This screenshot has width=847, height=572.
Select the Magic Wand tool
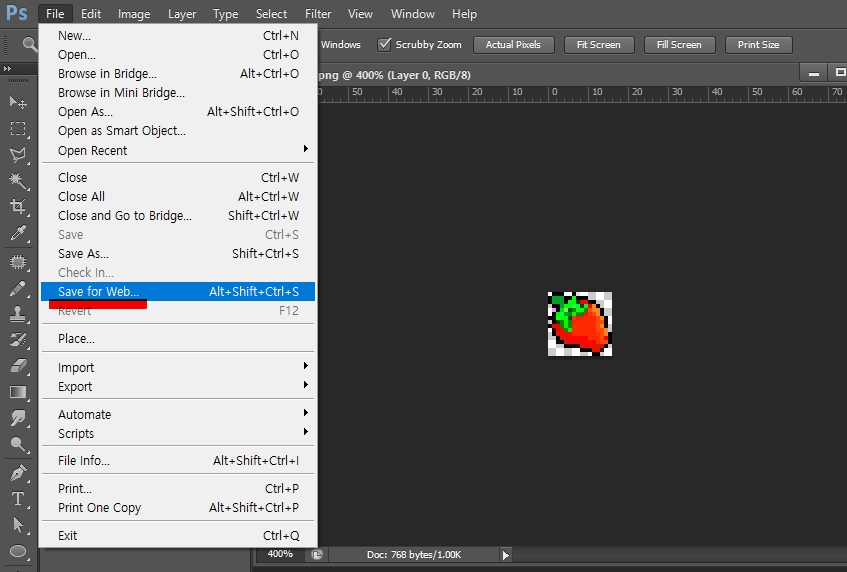(x=18, y=180)
